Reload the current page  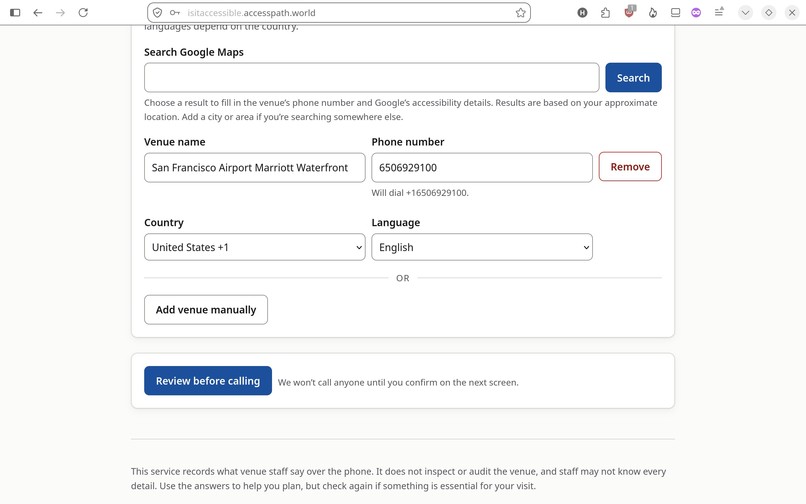click(83, 13)
